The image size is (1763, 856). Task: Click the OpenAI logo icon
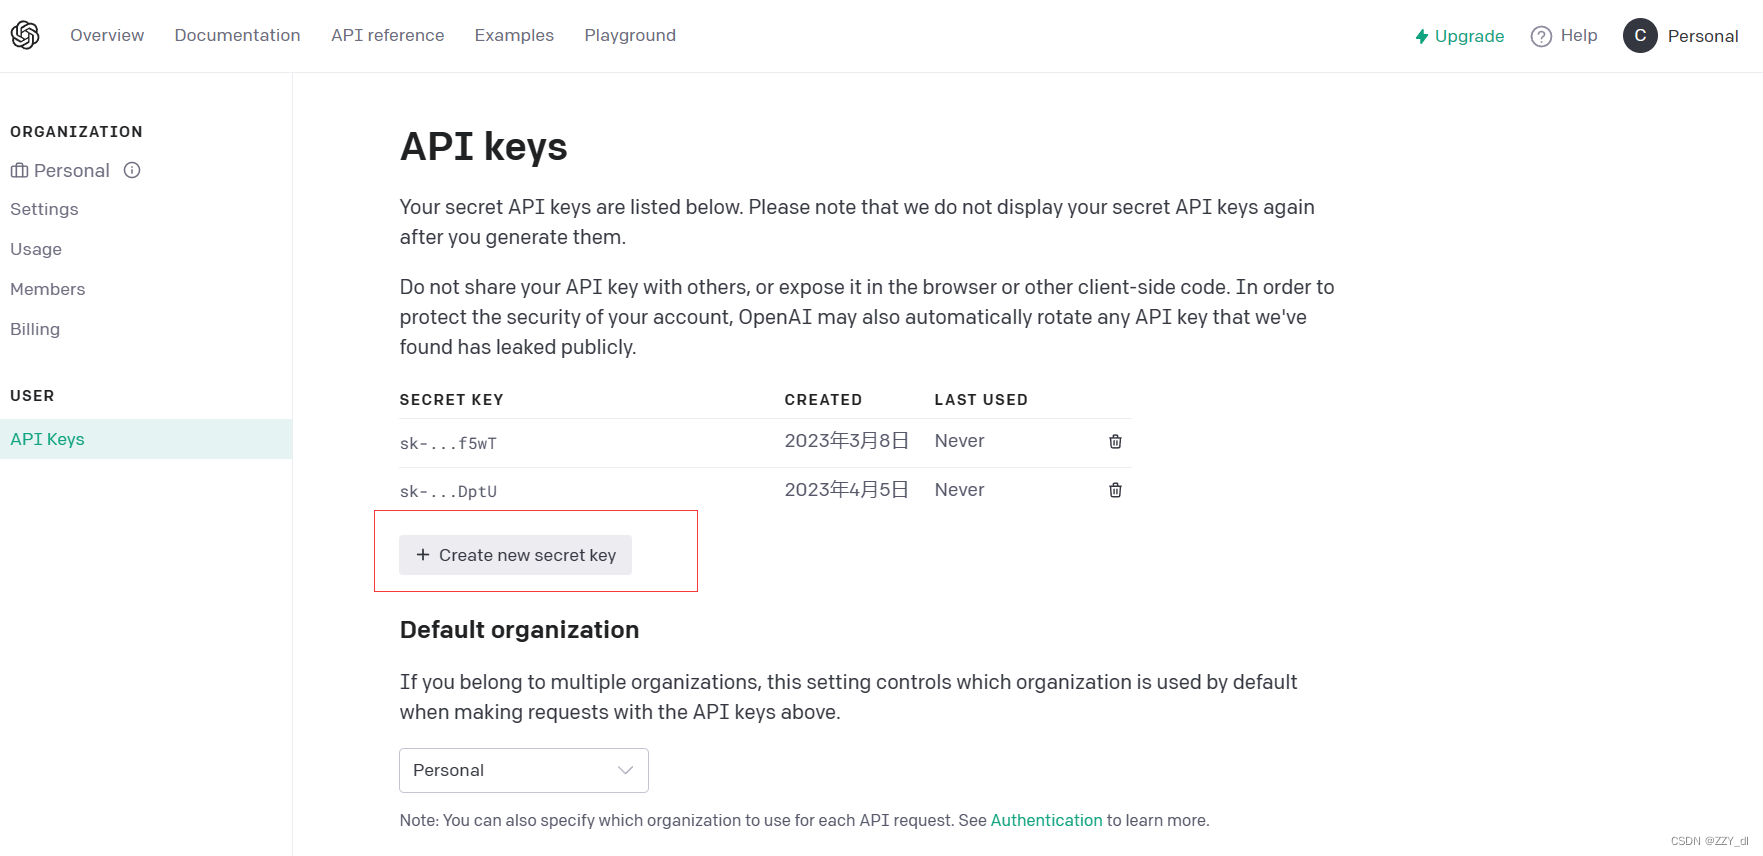click(x=25, y=35)
